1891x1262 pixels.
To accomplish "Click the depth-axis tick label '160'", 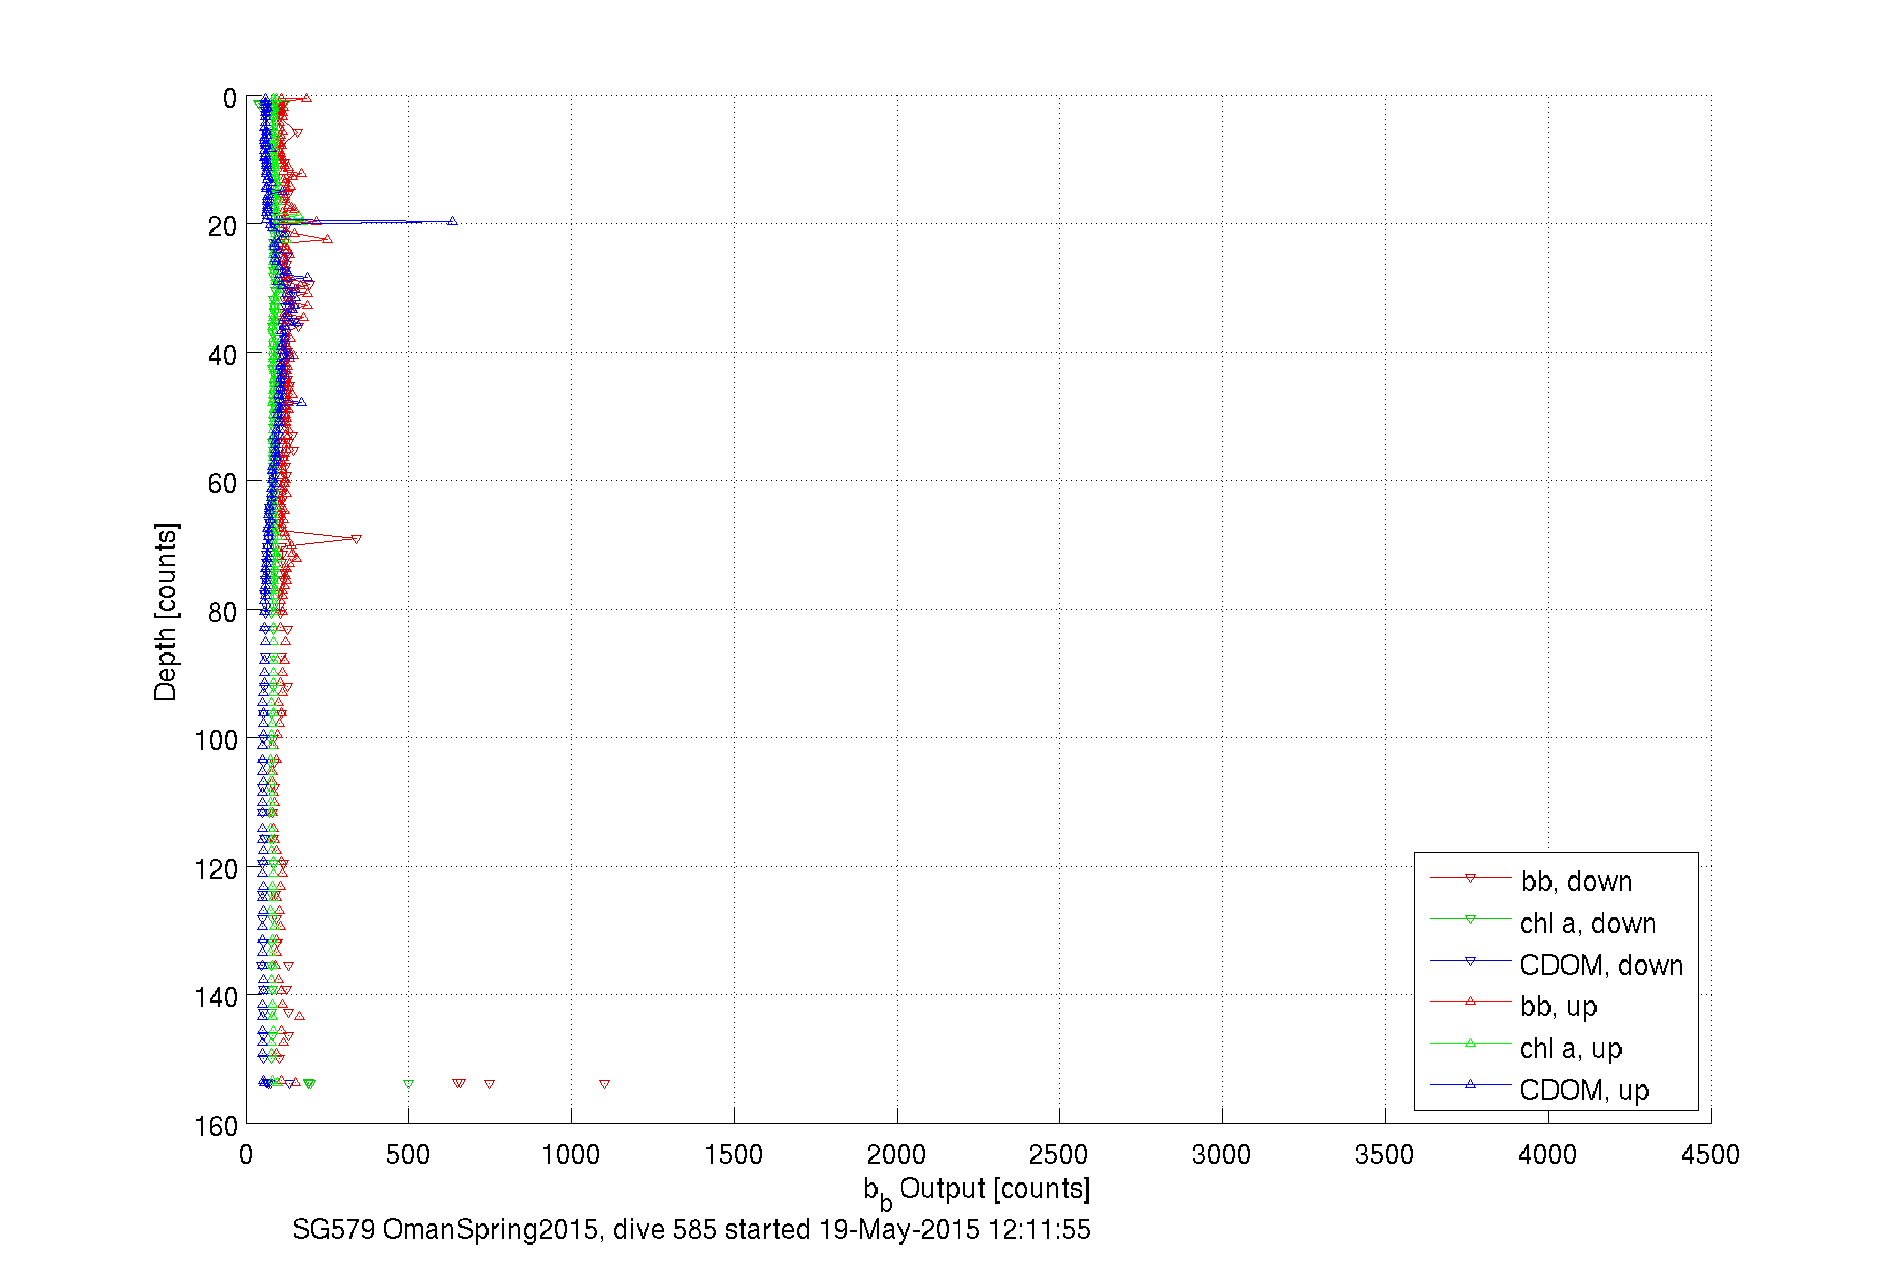I will pyautogui.click(x=216, y=1126).
